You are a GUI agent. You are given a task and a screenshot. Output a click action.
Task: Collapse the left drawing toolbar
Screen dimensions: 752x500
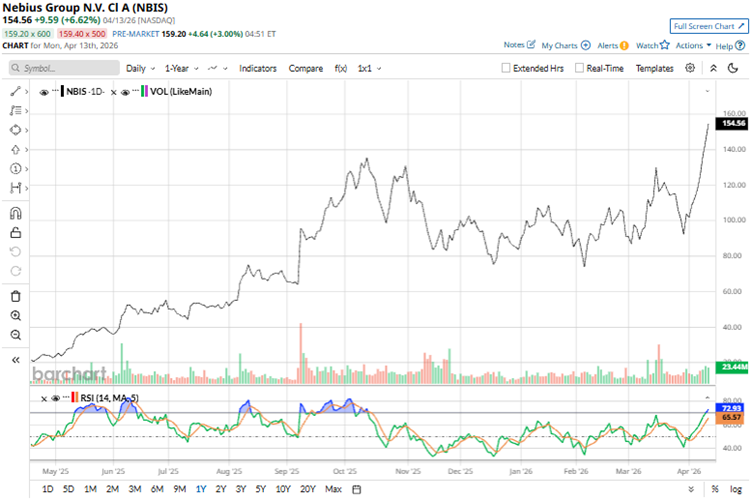(15, 360)
